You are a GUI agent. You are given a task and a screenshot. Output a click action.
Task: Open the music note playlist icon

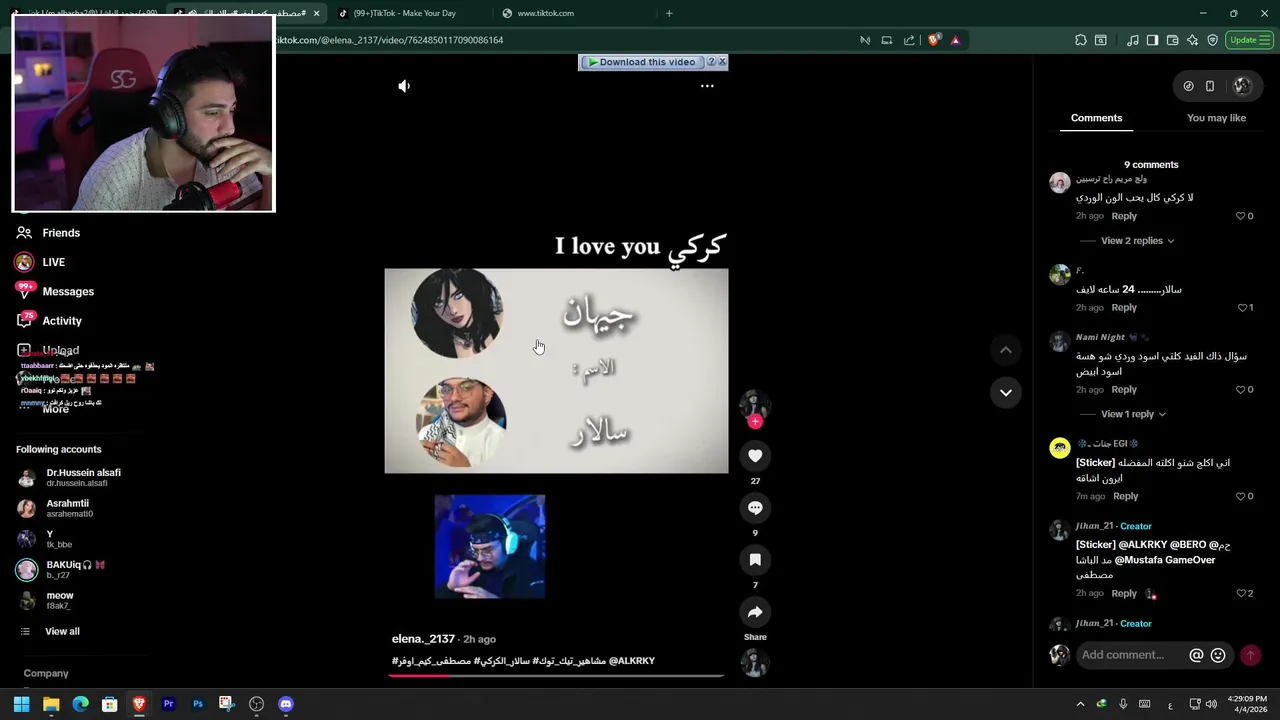tap(1132, 40)
